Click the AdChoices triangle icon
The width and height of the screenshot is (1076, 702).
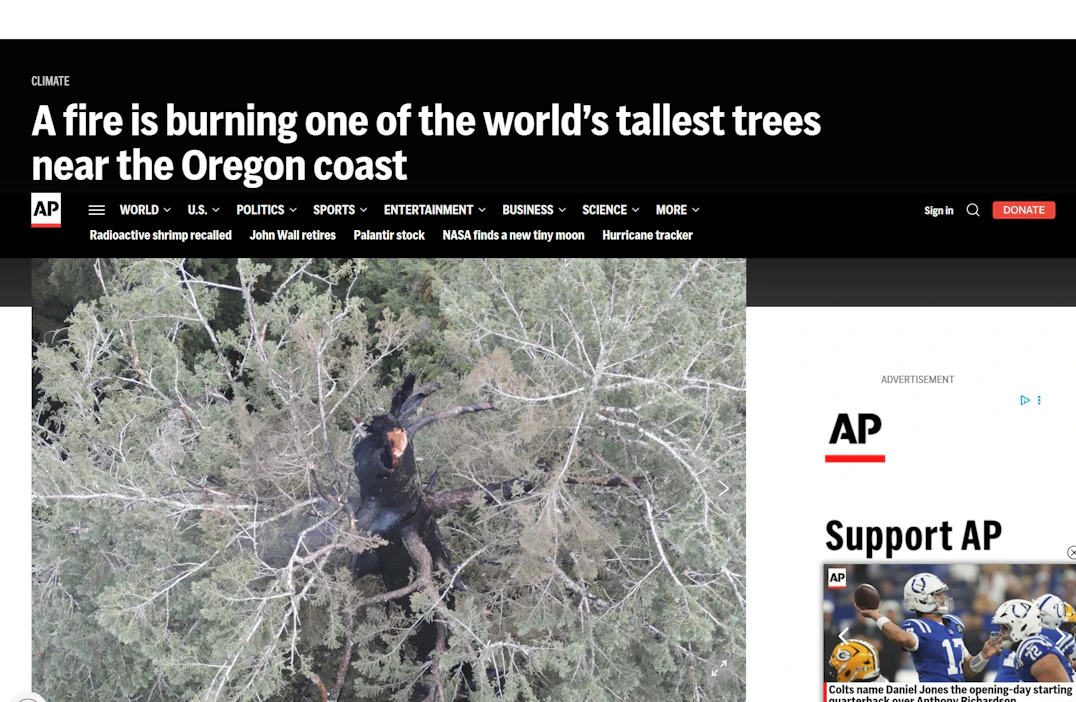[x=1025, y=400]
